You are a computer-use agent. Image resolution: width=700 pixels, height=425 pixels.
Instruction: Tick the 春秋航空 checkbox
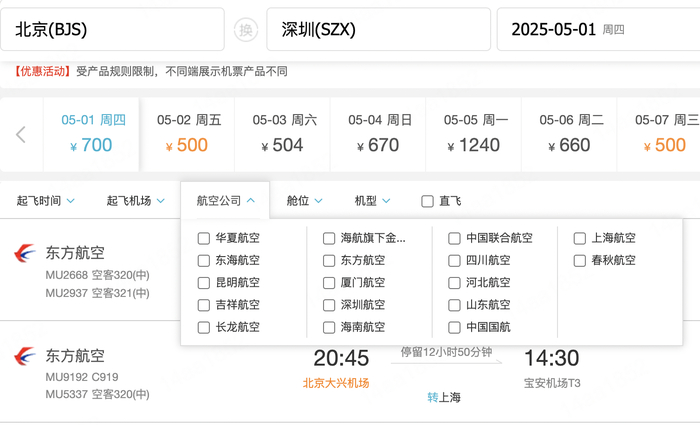pyautogui.click(x=580, y=261)
